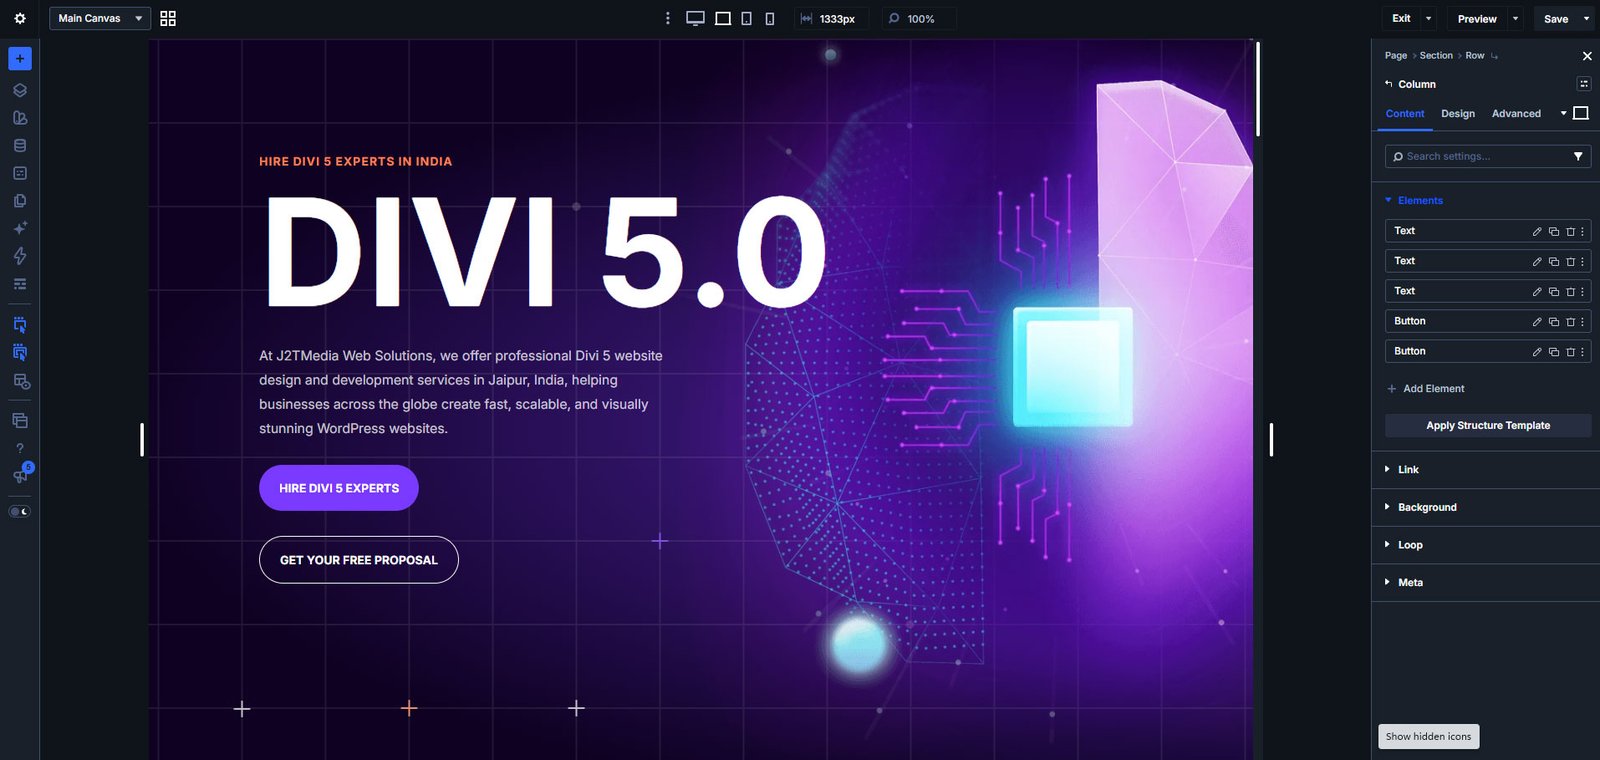The image size is (1600, 760).
Task: Open the dropdown arrow next to Preview
Action: pos(1515,18)
